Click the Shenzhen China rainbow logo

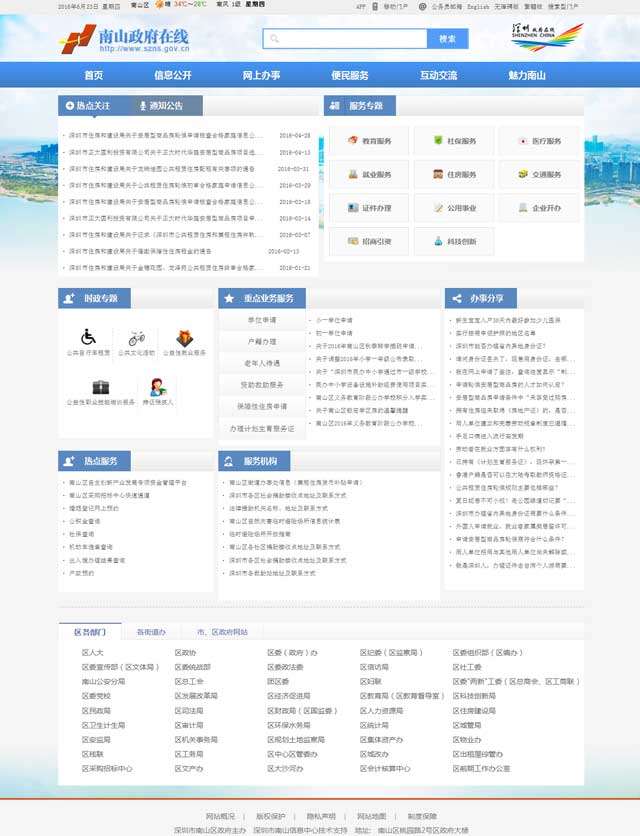pos(547,37)
